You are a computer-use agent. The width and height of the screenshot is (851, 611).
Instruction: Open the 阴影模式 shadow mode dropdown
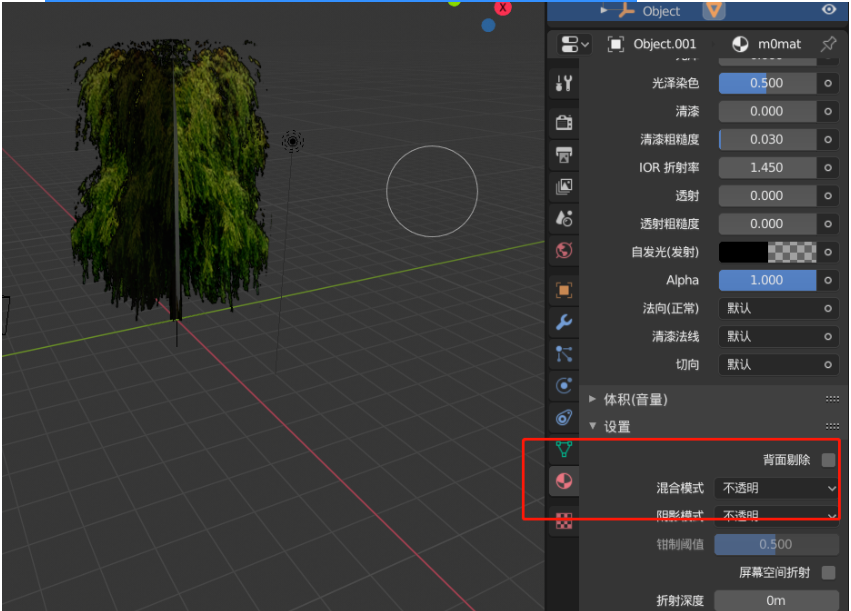pos(775,514)
